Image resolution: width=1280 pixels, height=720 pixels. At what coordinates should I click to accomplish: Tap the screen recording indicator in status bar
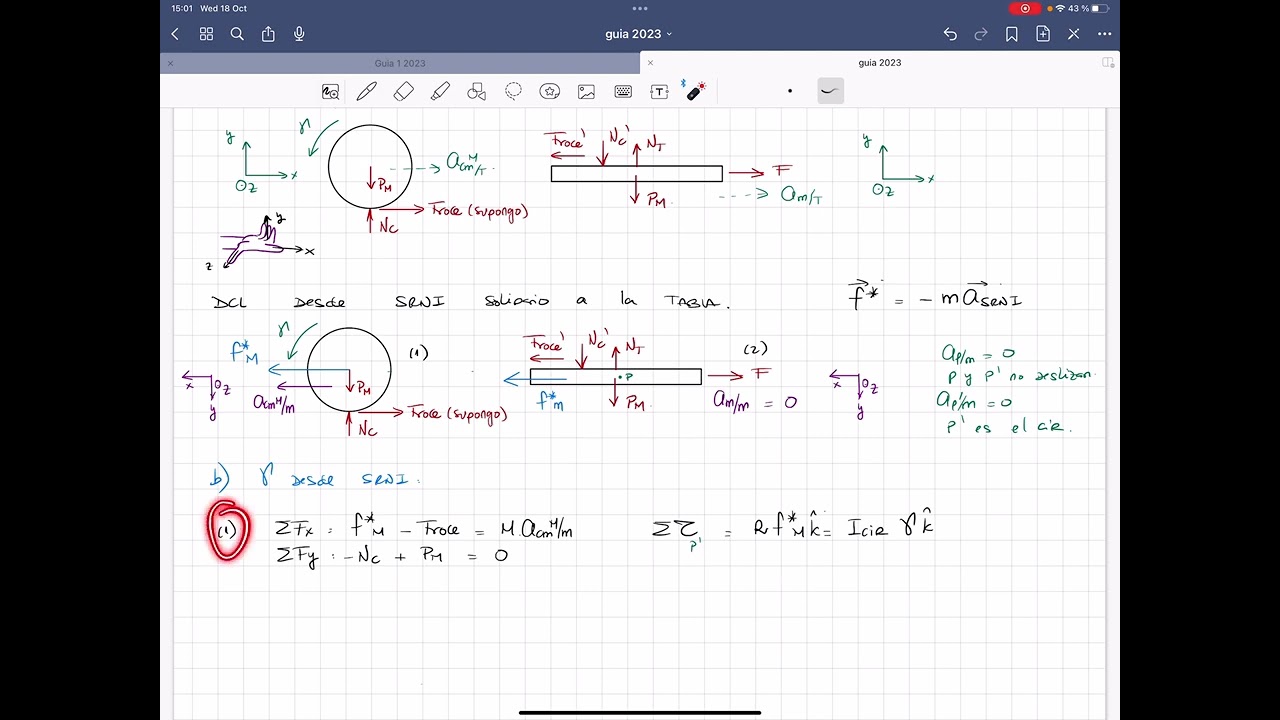pos(1024,8)
